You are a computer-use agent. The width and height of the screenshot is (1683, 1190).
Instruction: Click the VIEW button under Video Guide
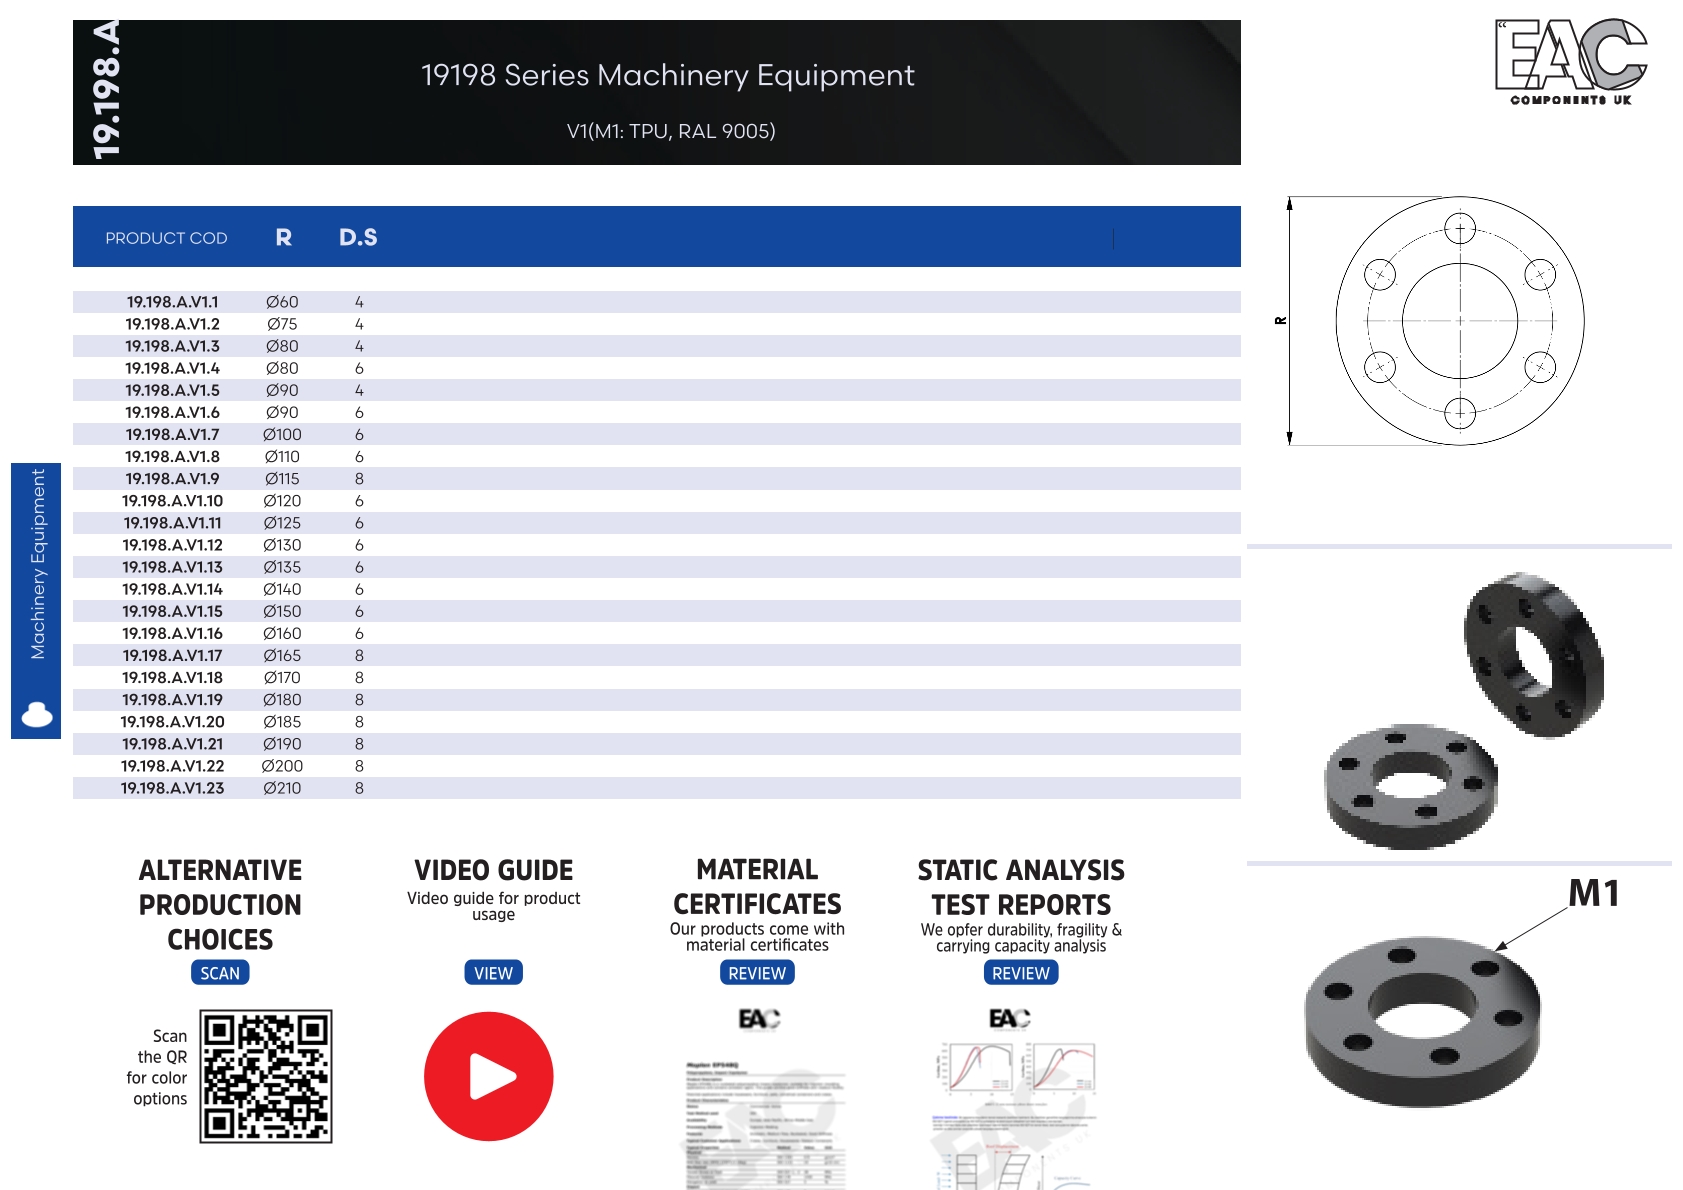(493, 973)
